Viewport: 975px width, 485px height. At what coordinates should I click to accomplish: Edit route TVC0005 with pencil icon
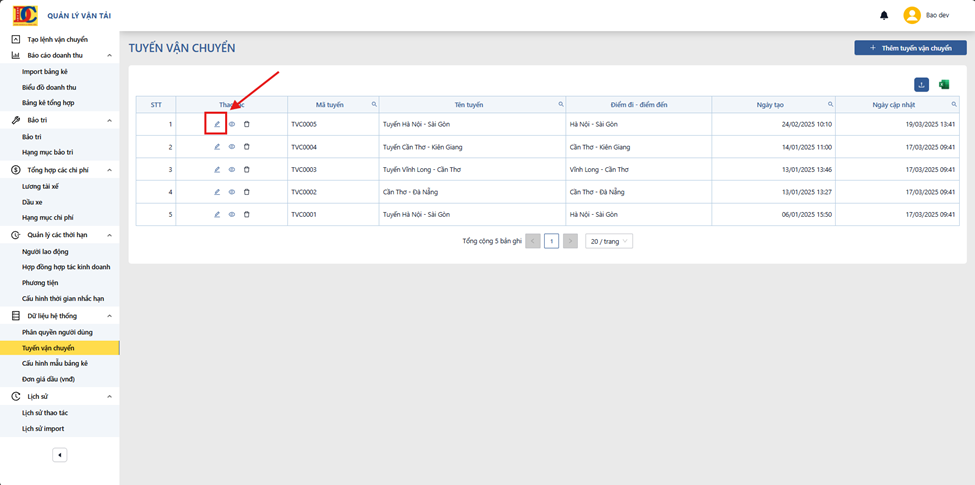217,124
